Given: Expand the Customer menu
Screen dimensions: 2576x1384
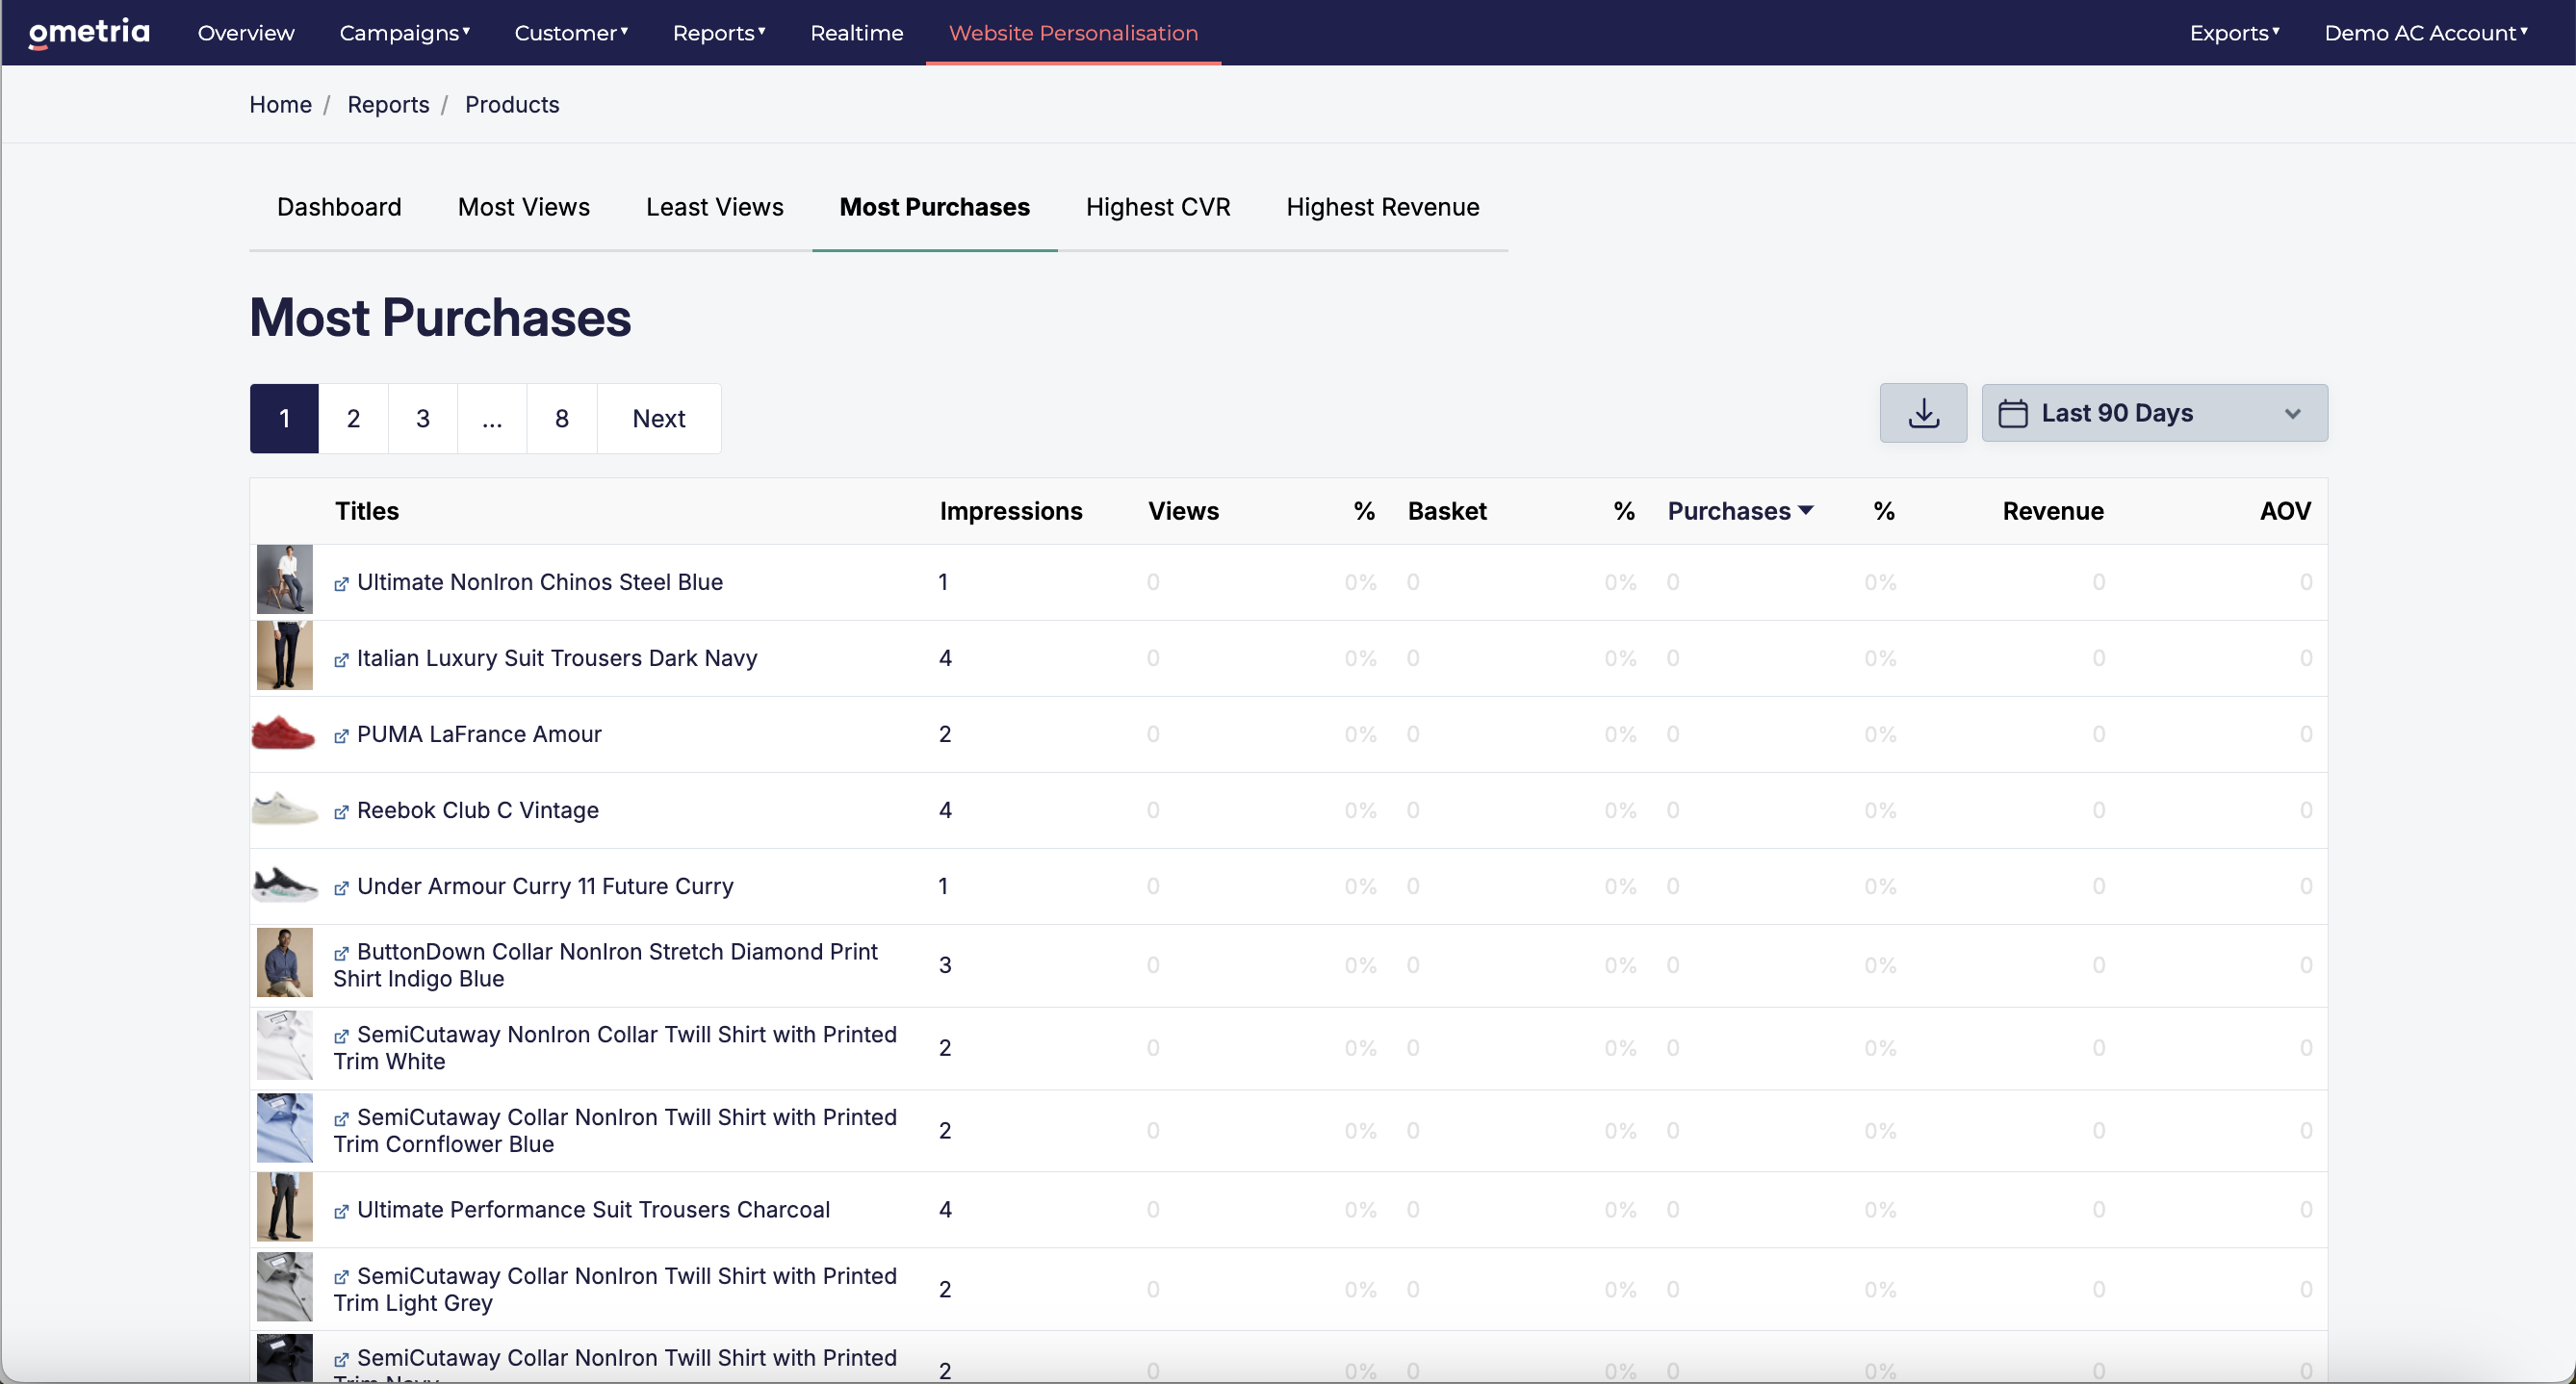Looking at the screenshot, I should coord(571,33).
